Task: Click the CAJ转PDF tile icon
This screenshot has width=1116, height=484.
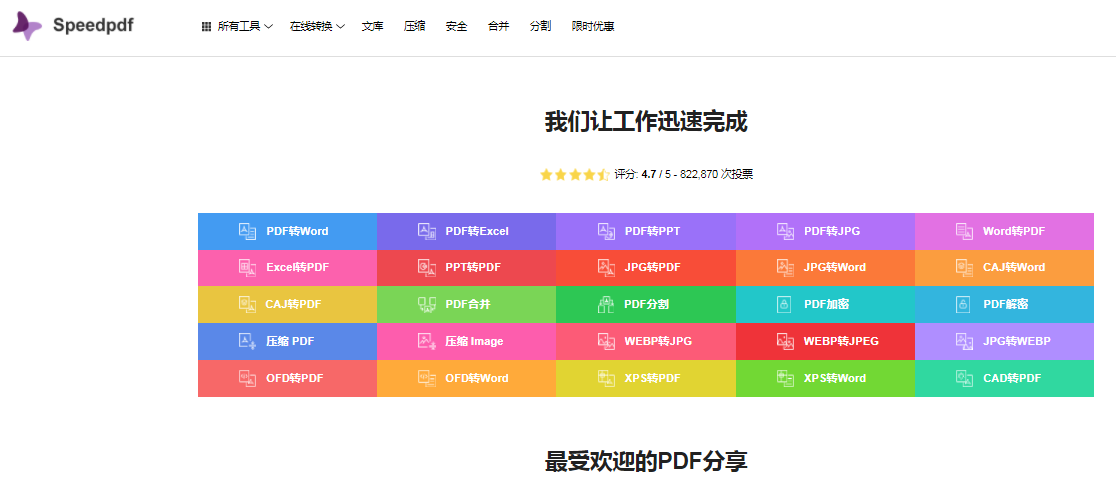Action: [247, 304]
